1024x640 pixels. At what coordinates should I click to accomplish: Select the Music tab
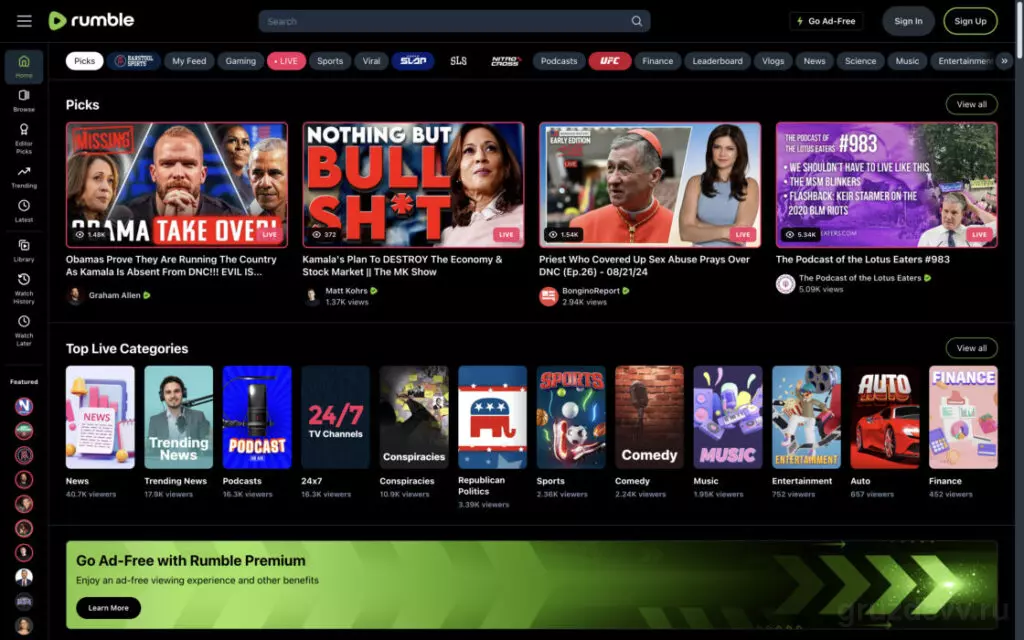(906, 61)
